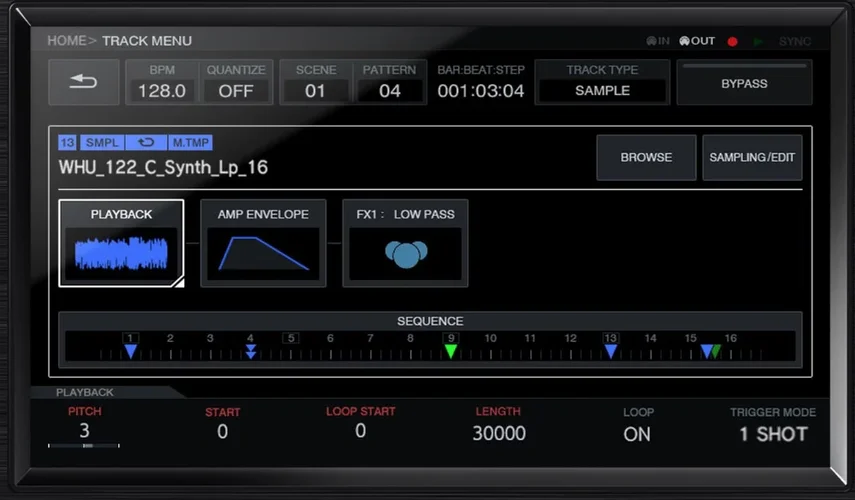This screenshot has height=500, width=855.
Task: Click the M.TMP badge
Action: coord(190,143)
